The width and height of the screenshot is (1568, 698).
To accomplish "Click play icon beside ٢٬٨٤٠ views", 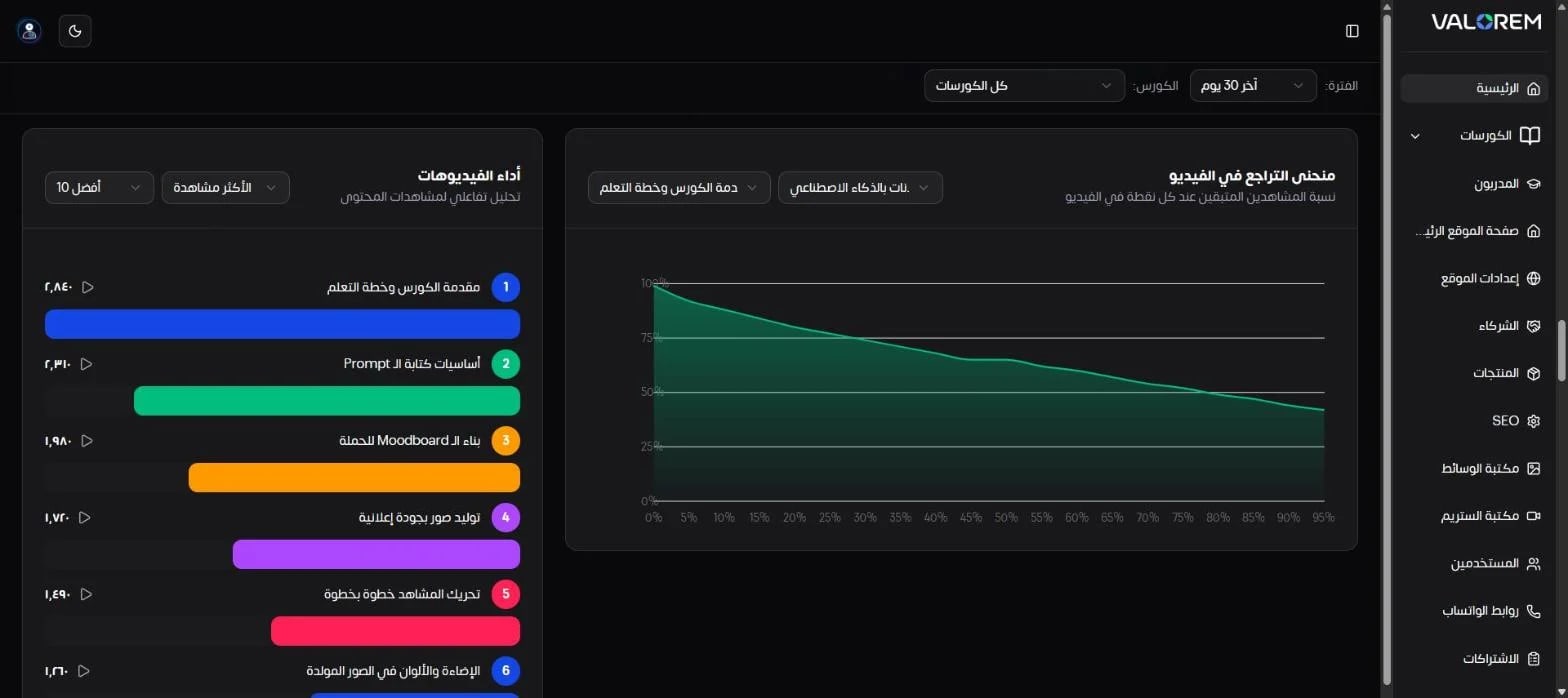I will tap(88, 287).
